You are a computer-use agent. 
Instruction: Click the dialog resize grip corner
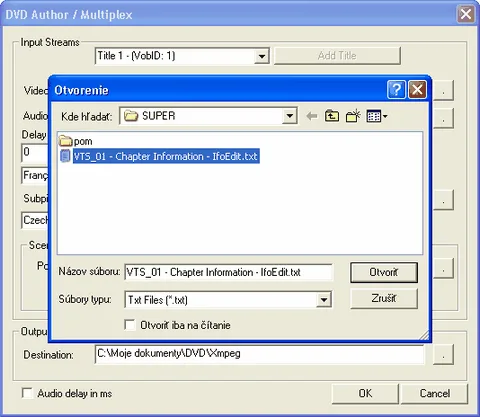coord(424,335)
